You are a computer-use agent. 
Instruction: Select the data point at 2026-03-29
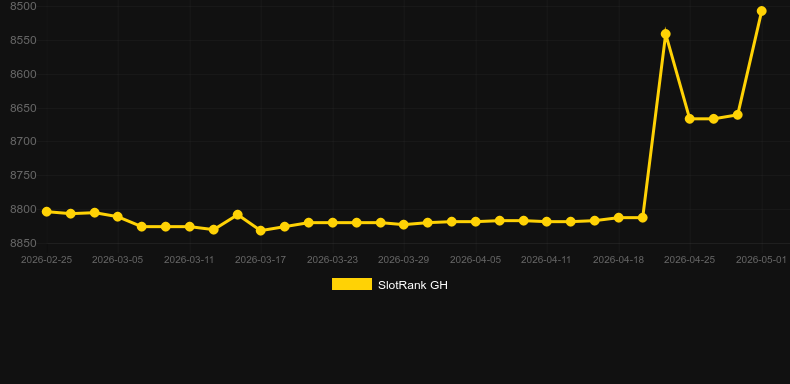point(404,225)
